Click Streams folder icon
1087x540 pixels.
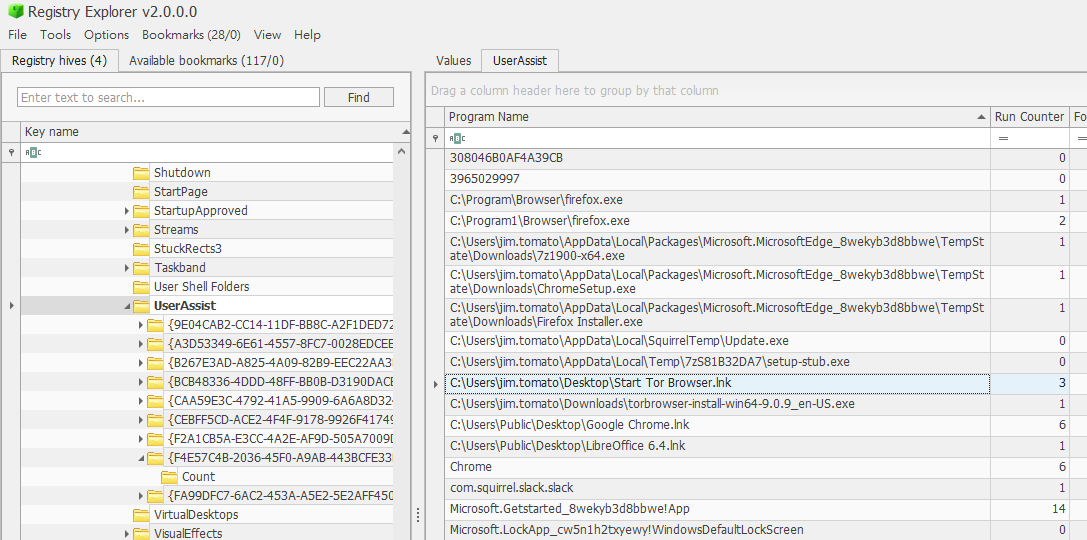click(x=141, y=229)
